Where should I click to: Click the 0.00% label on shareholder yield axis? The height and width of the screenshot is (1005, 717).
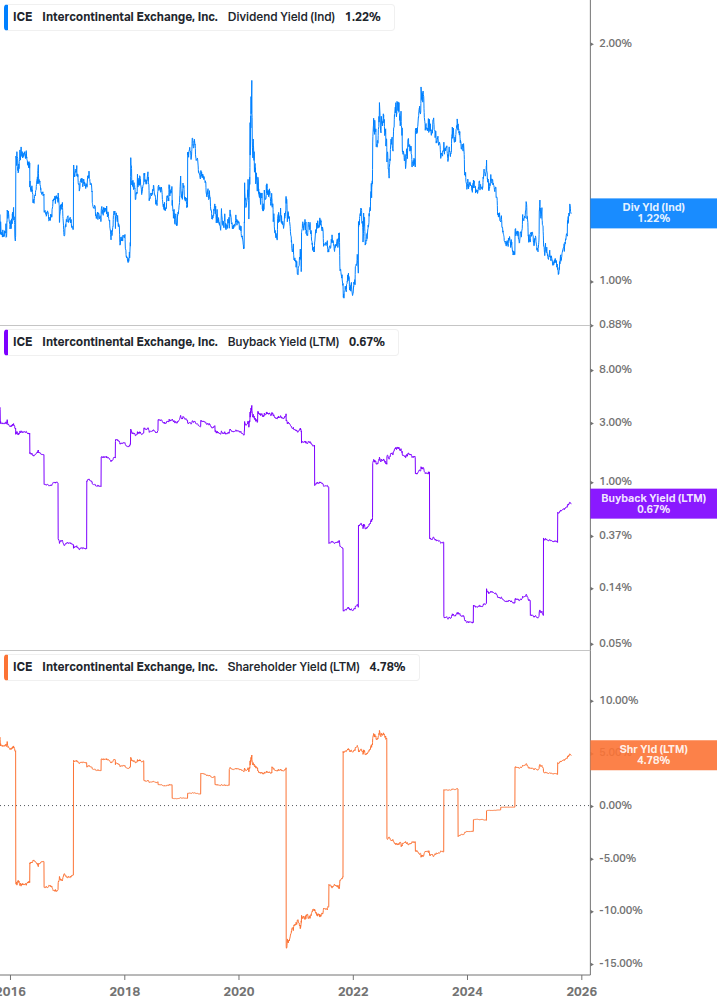(x=615, y=806)
